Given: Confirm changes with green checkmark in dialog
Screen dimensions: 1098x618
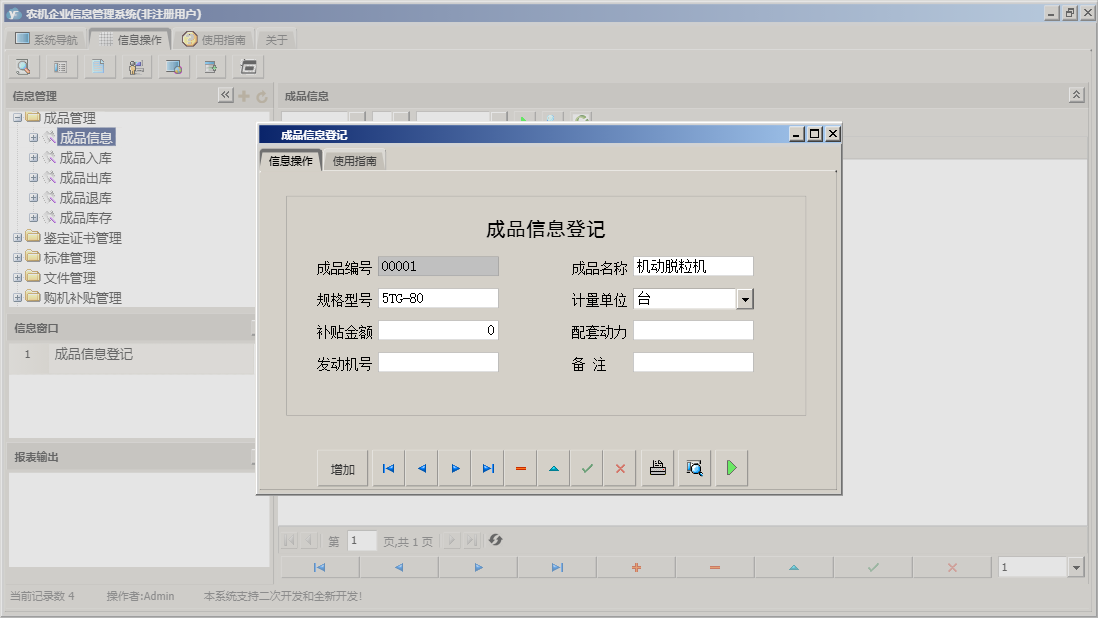Looking at the screenshot, I should tap(587, 468).
